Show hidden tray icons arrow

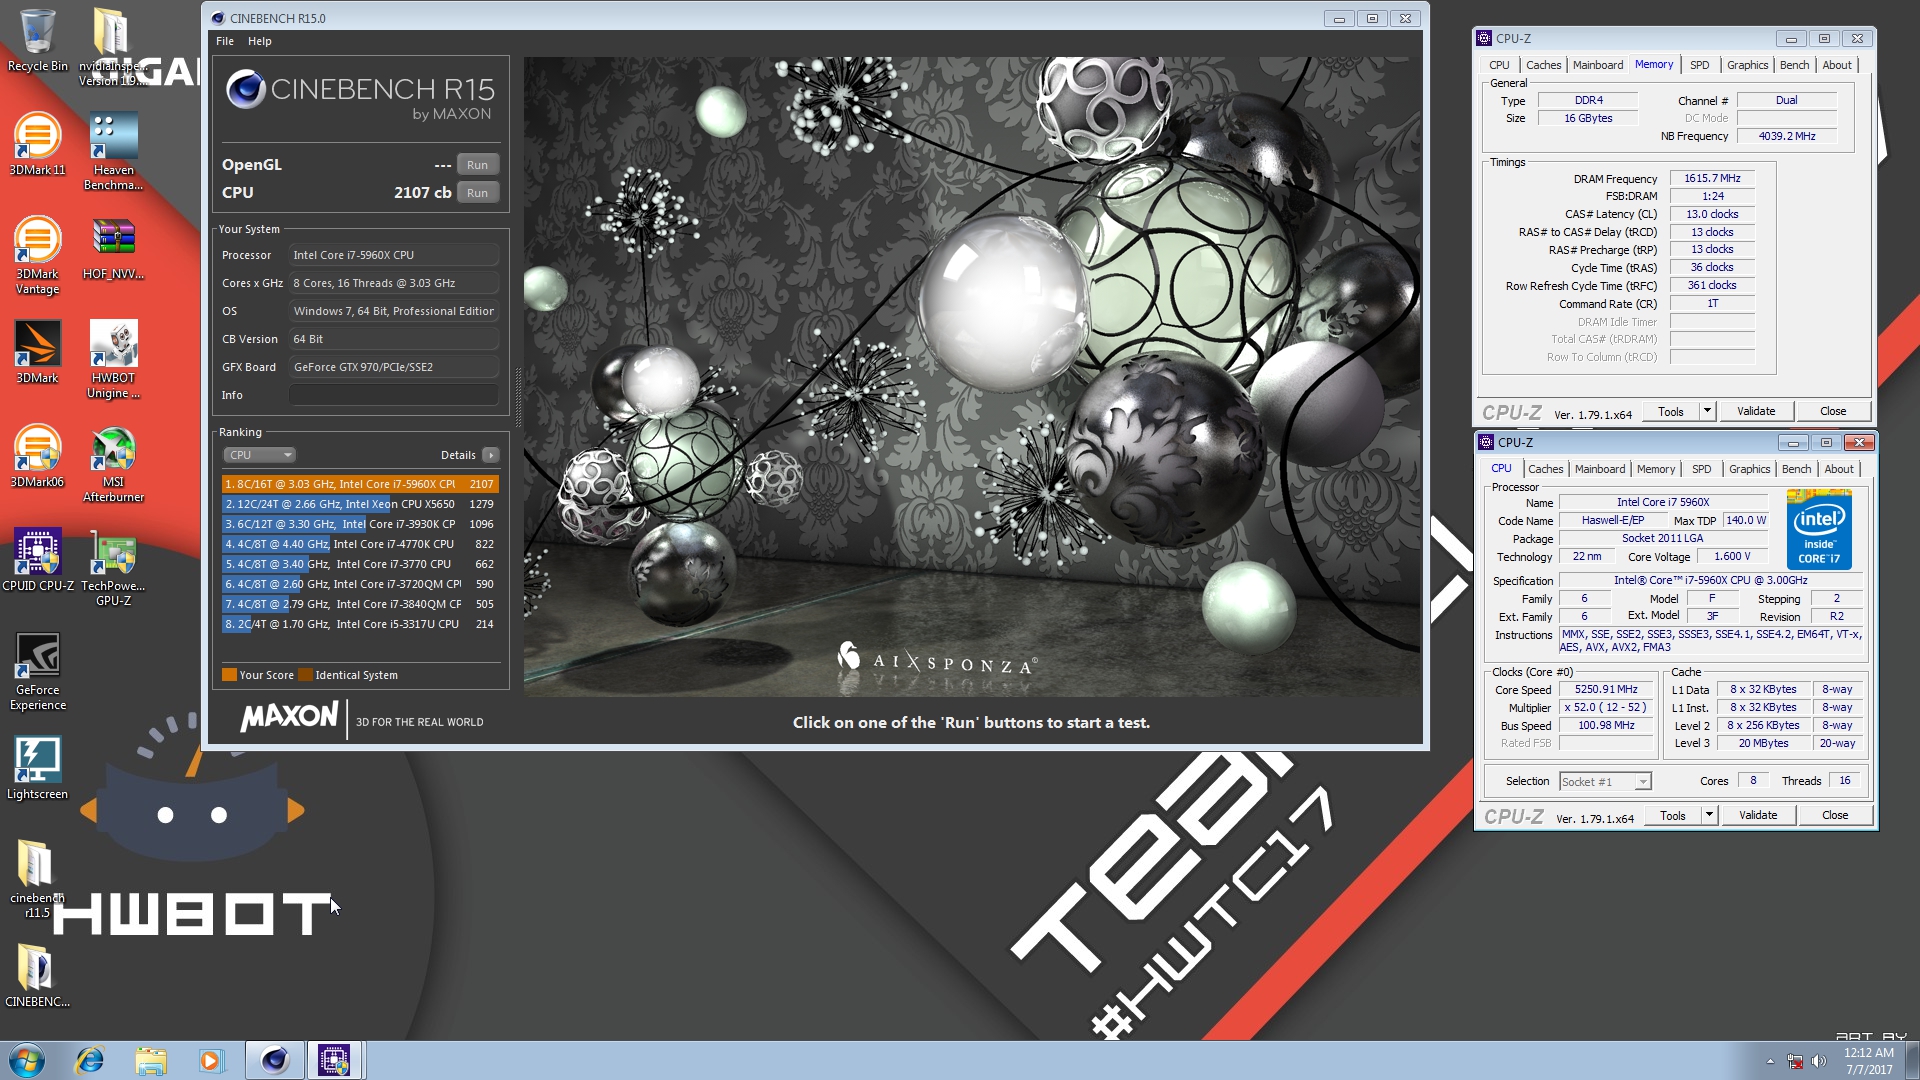coord(1770,1061)
